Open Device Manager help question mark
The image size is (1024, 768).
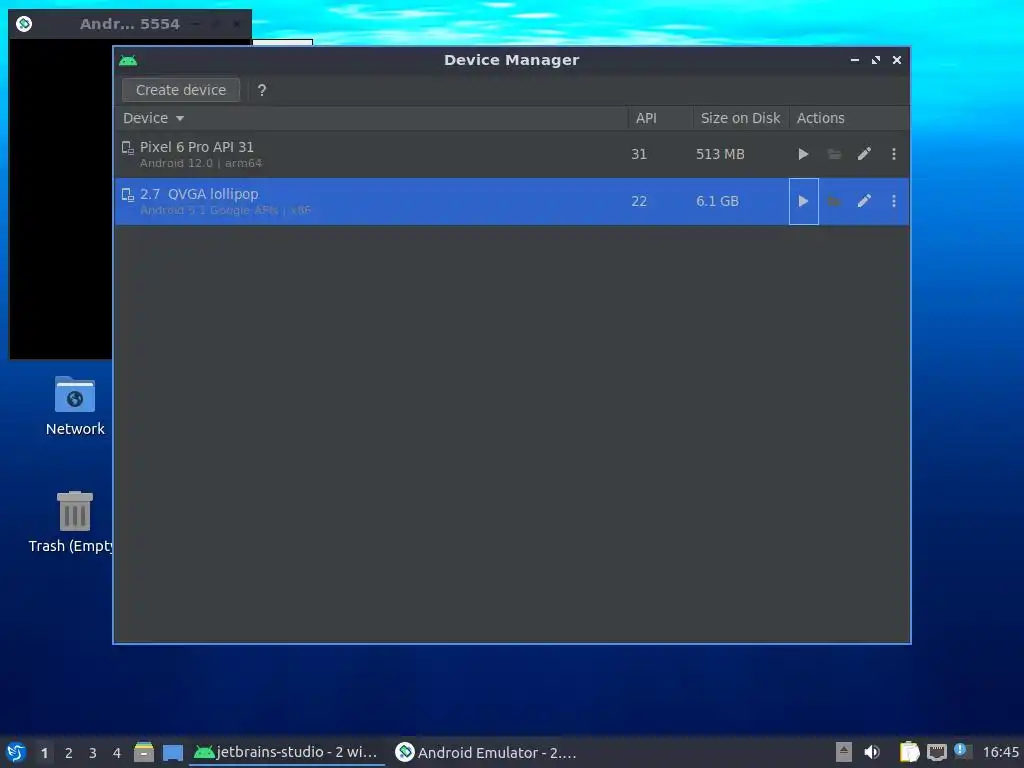point(262,90)
